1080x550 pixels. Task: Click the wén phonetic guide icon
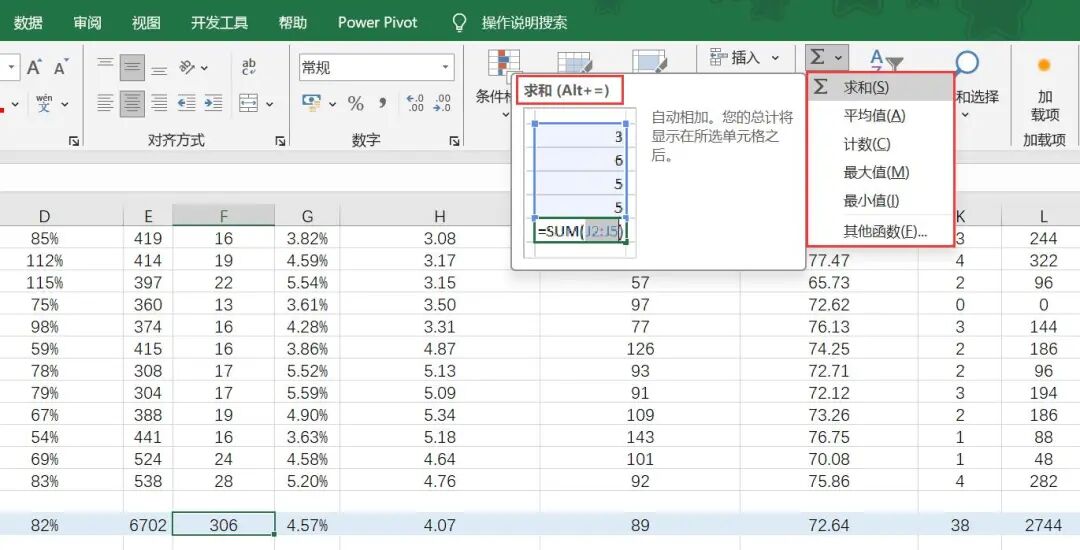pyautogui.click(x=44, y=103)
